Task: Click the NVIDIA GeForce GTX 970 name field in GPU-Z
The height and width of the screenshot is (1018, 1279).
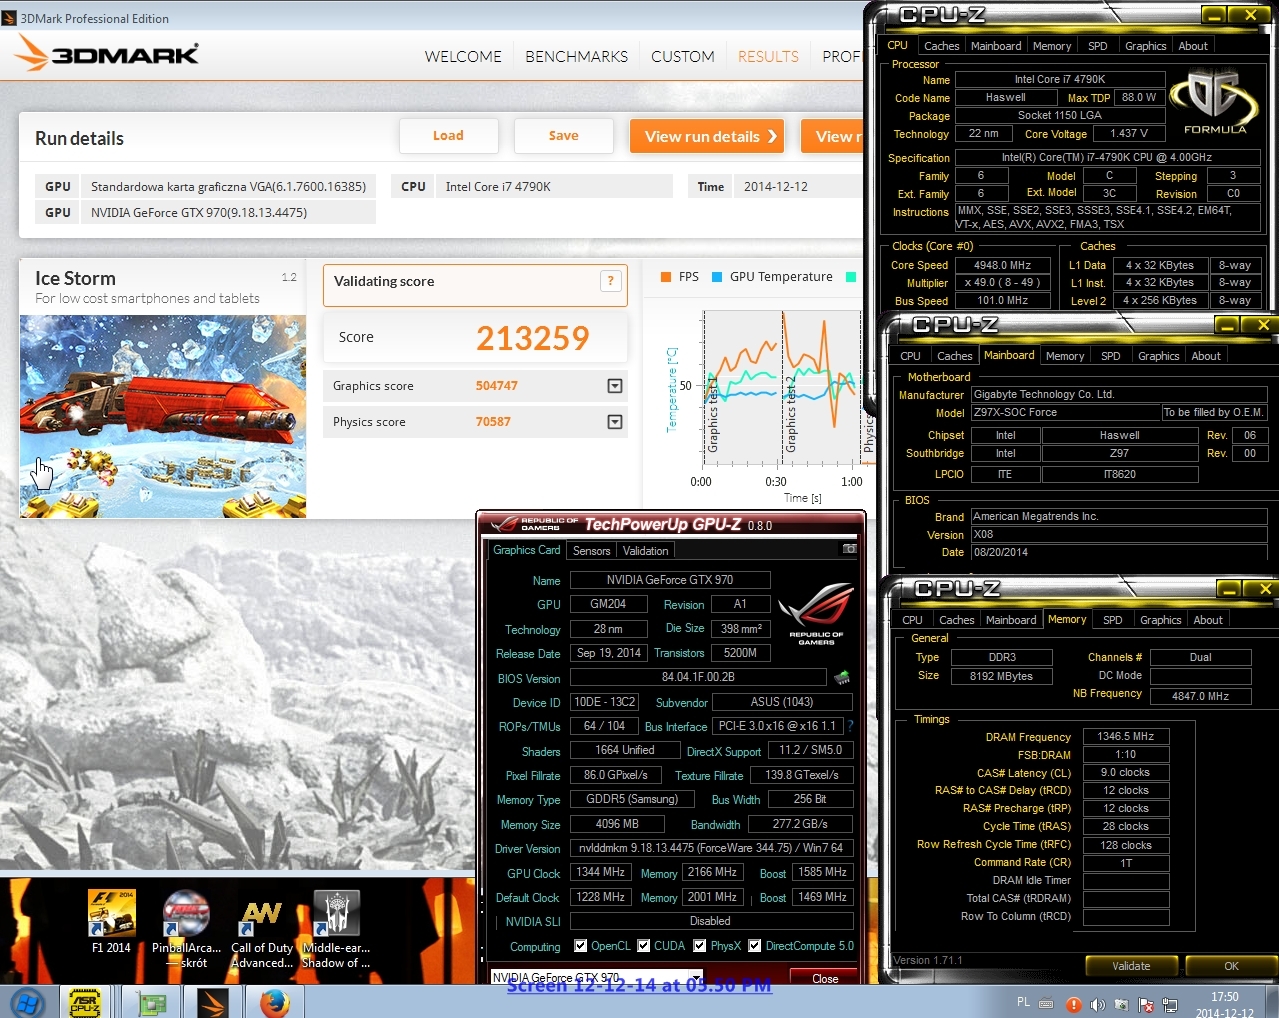Action: pyautogui.click(x=670, y=580)
